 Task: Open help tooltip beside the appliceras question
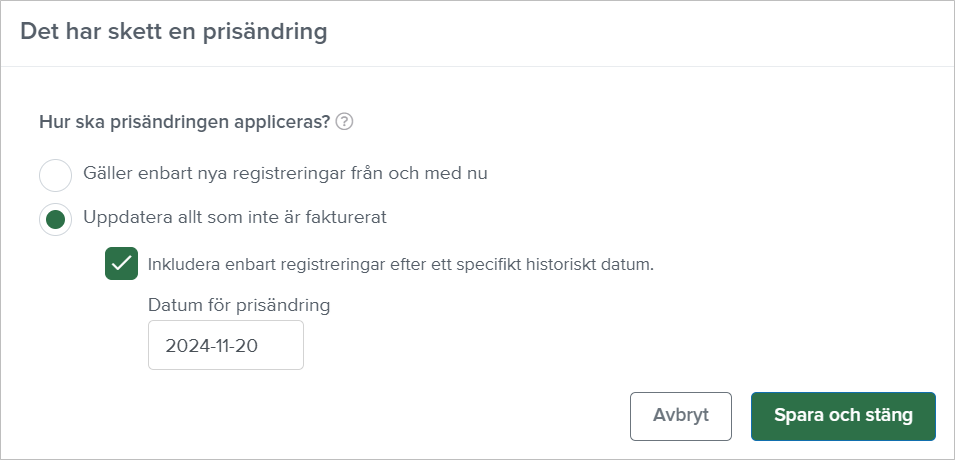click(345, 122)
